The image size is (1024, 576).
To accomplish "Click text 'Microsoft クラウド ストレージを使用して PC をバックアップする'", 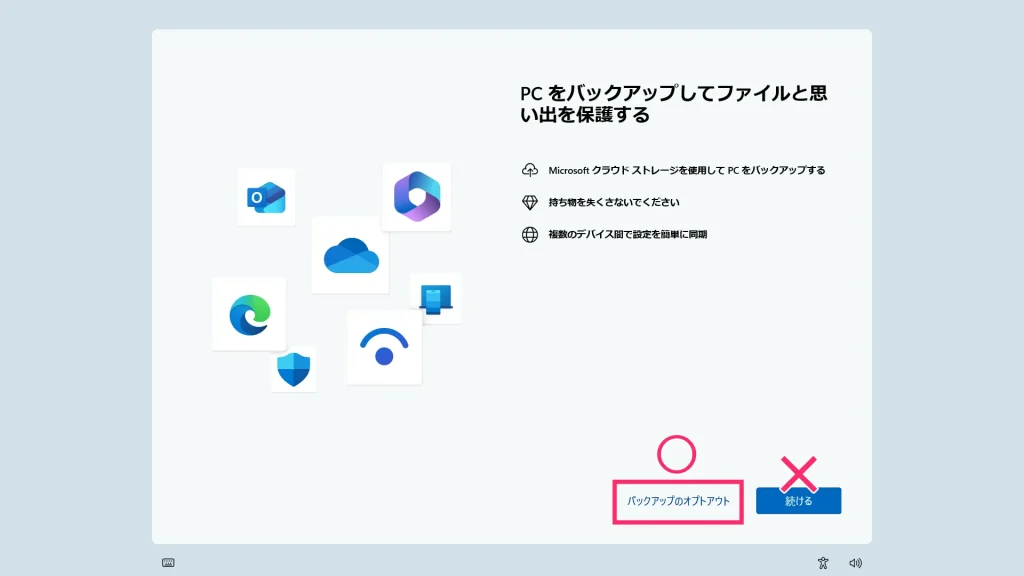I will 686,170.
